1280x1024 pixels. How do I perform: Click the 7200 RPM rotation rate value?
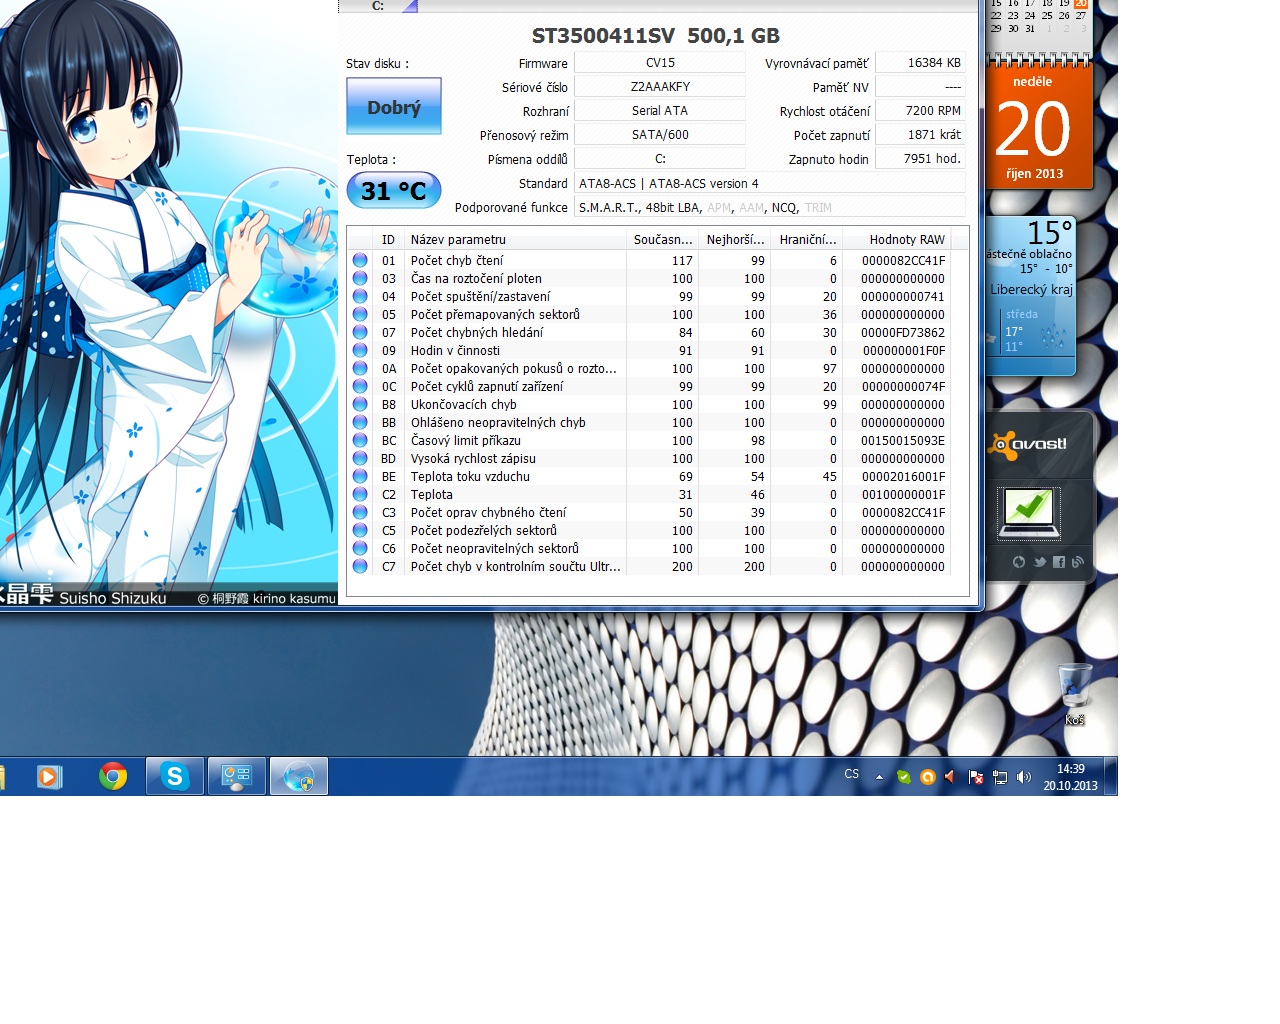[920, 110]
